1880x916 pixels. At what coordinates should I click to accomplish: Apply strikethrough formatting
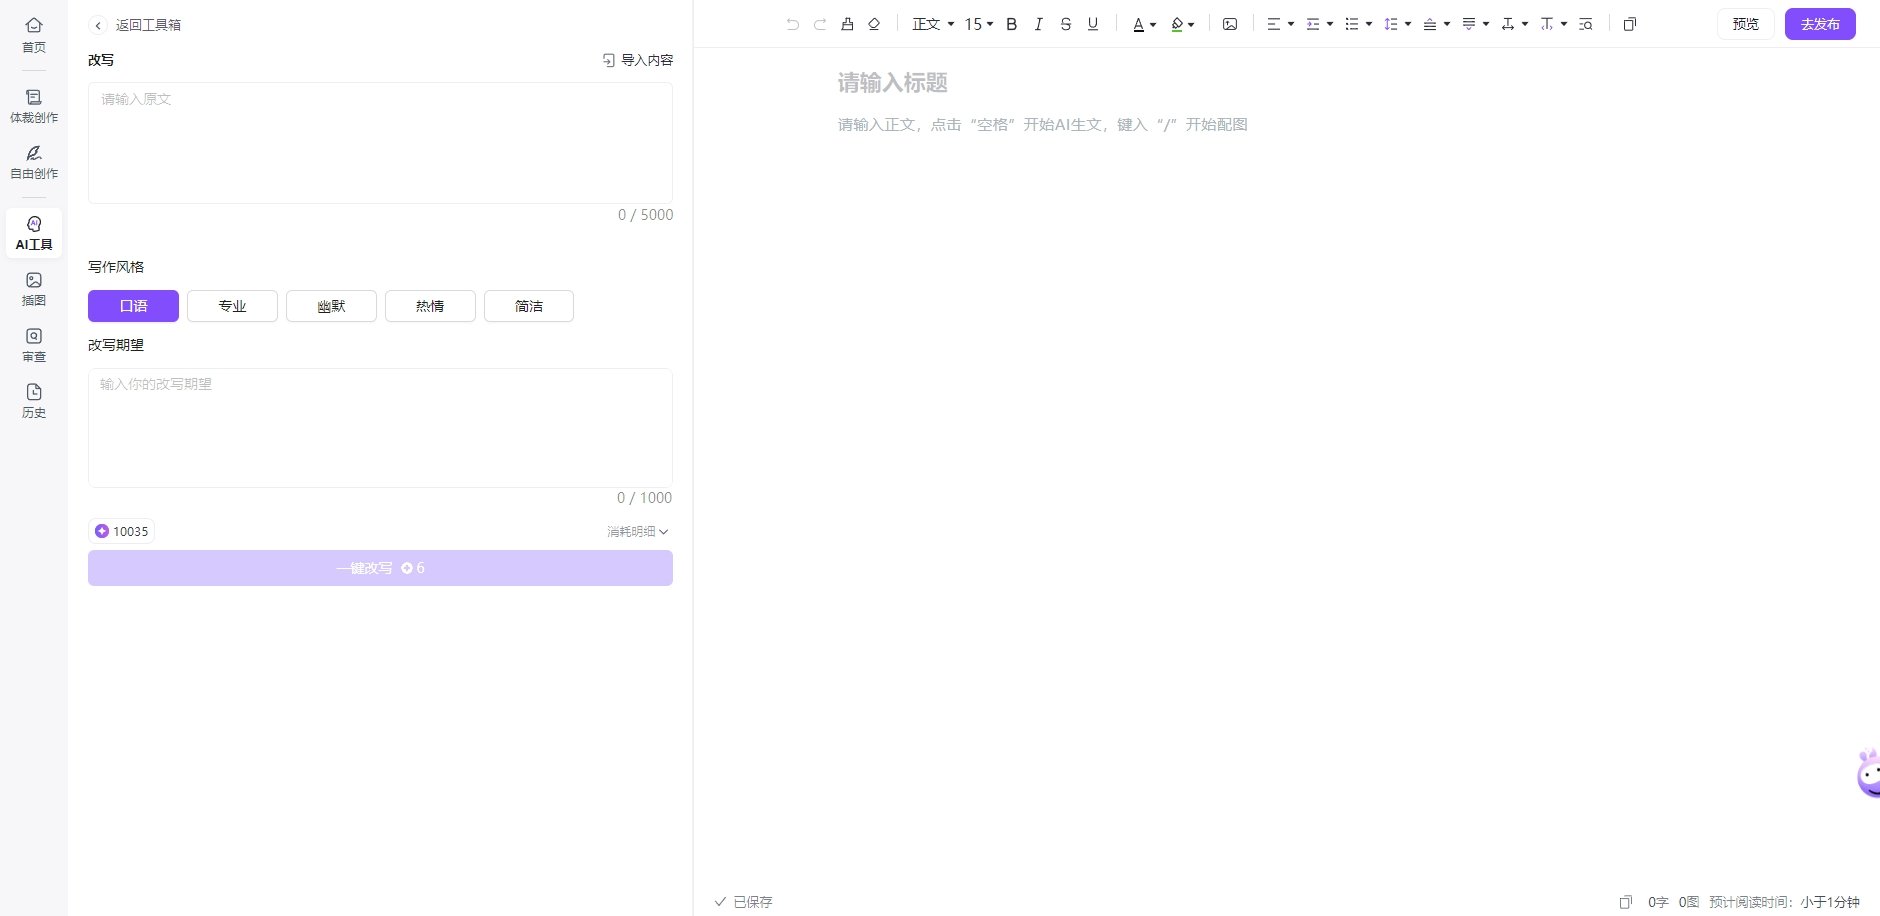(x=1065, y=24)
